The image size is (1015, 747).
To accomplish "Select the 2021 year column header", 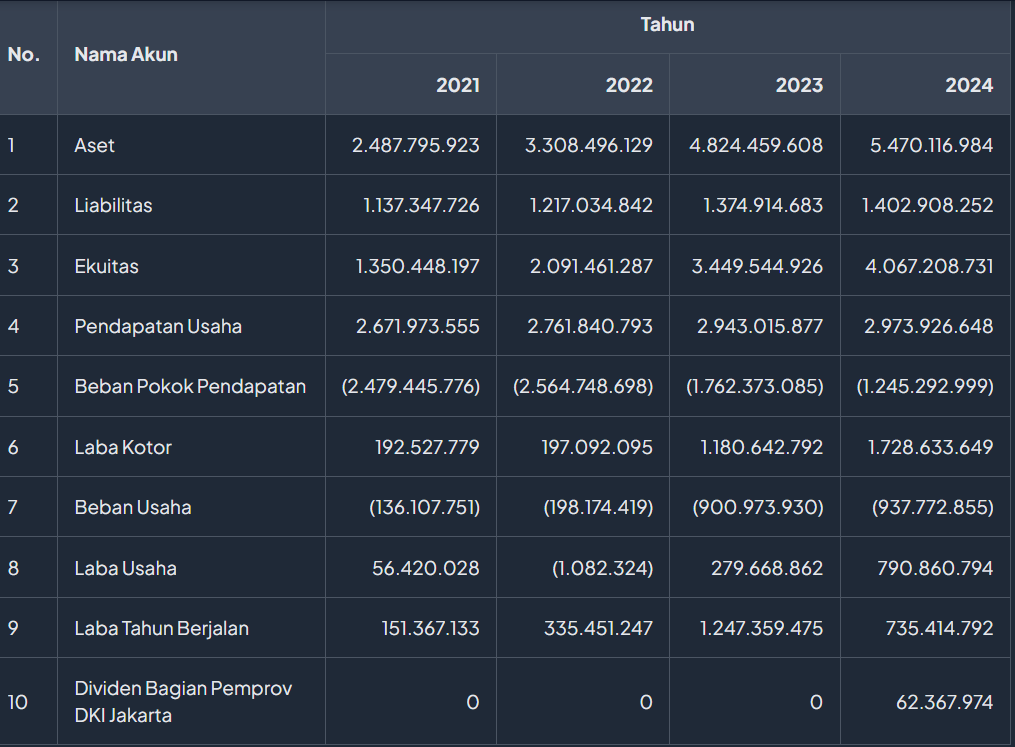I will [457, 85].
